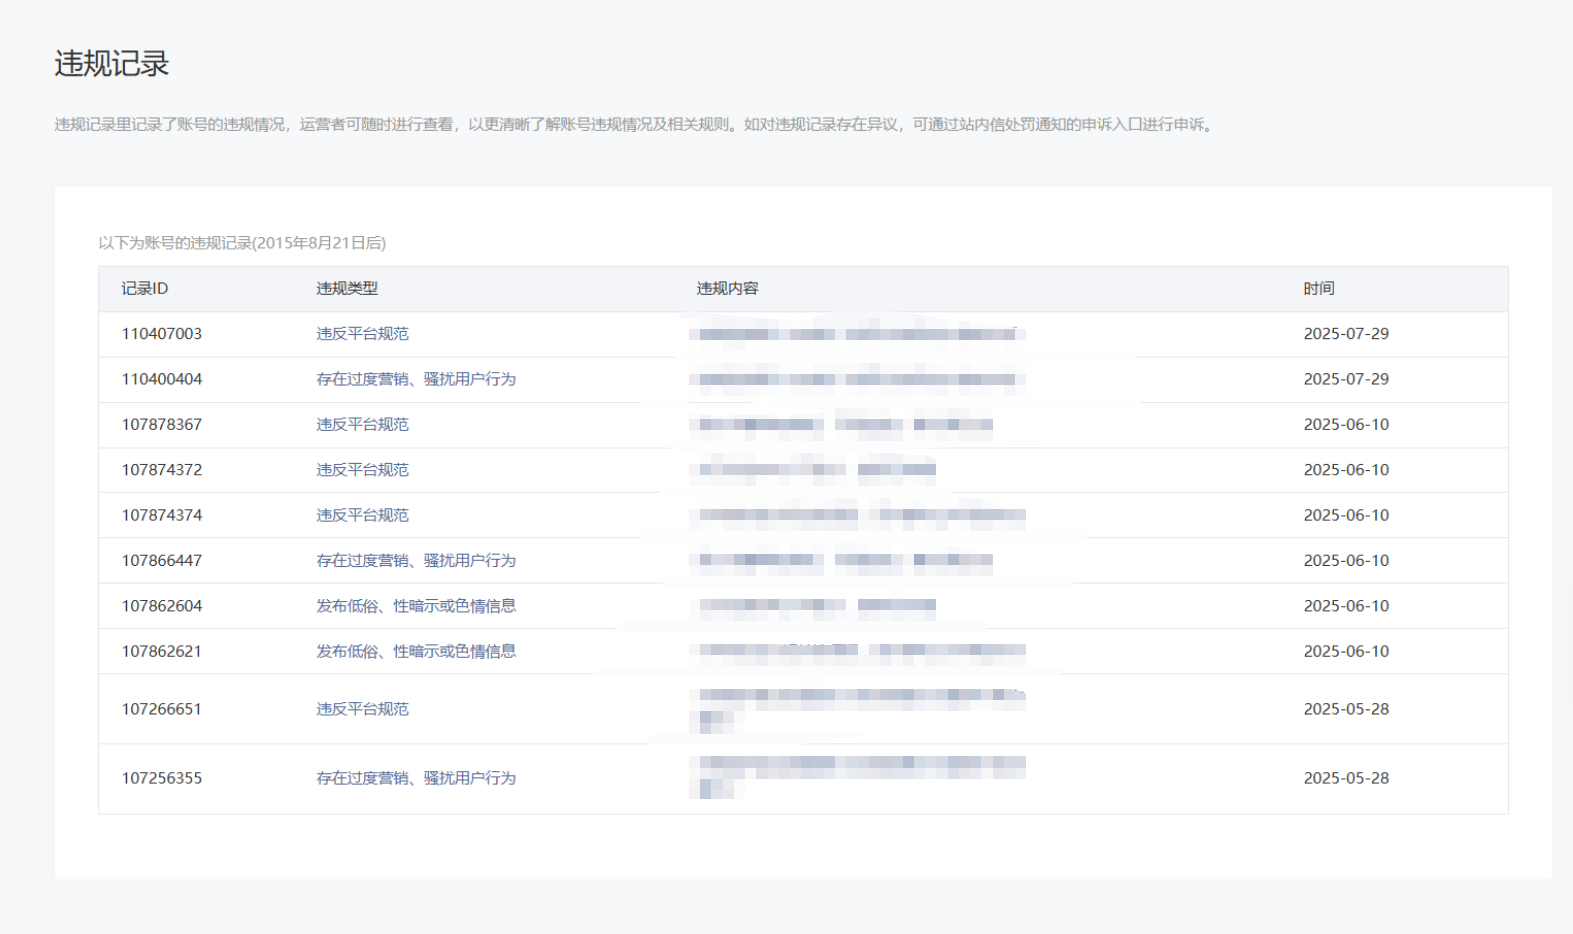Click the 违规记录 page title
The image size is (1573, 934).
(112, 64)
